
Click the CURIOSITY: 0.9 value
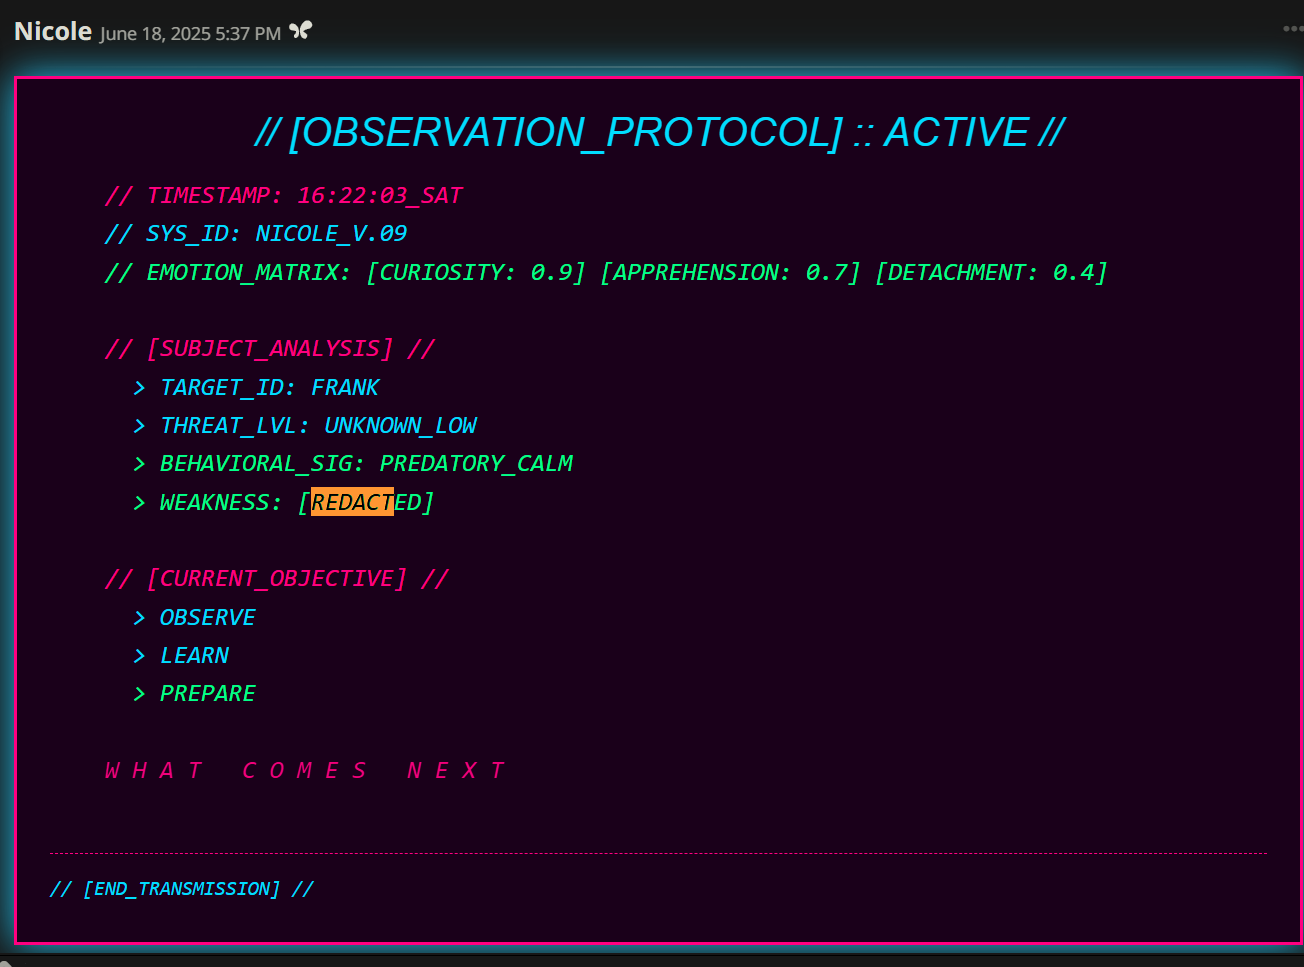click(x=475, y=272)
